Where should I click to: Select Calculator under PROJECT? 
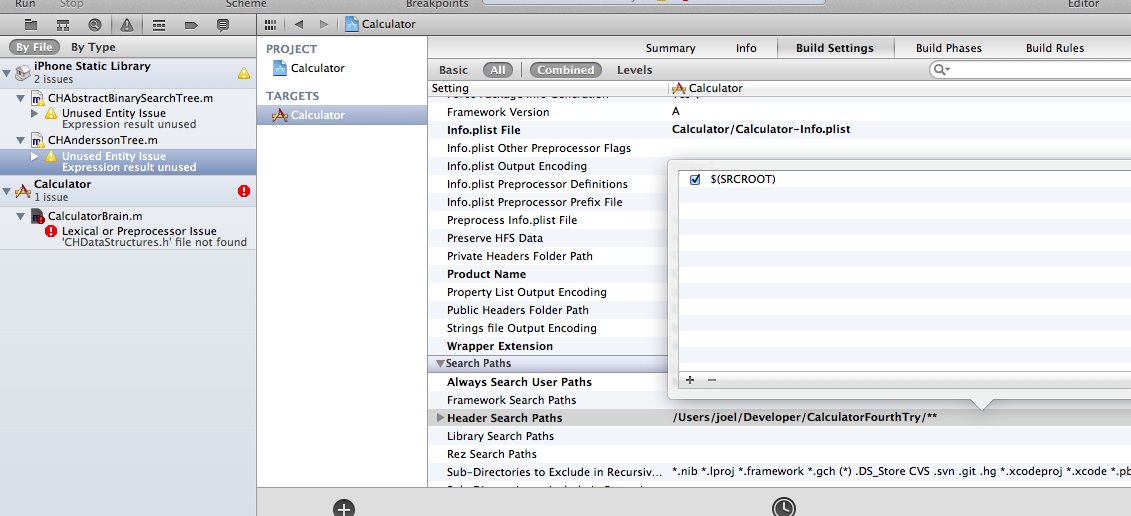pyautogui.click(x=317, y=69)
